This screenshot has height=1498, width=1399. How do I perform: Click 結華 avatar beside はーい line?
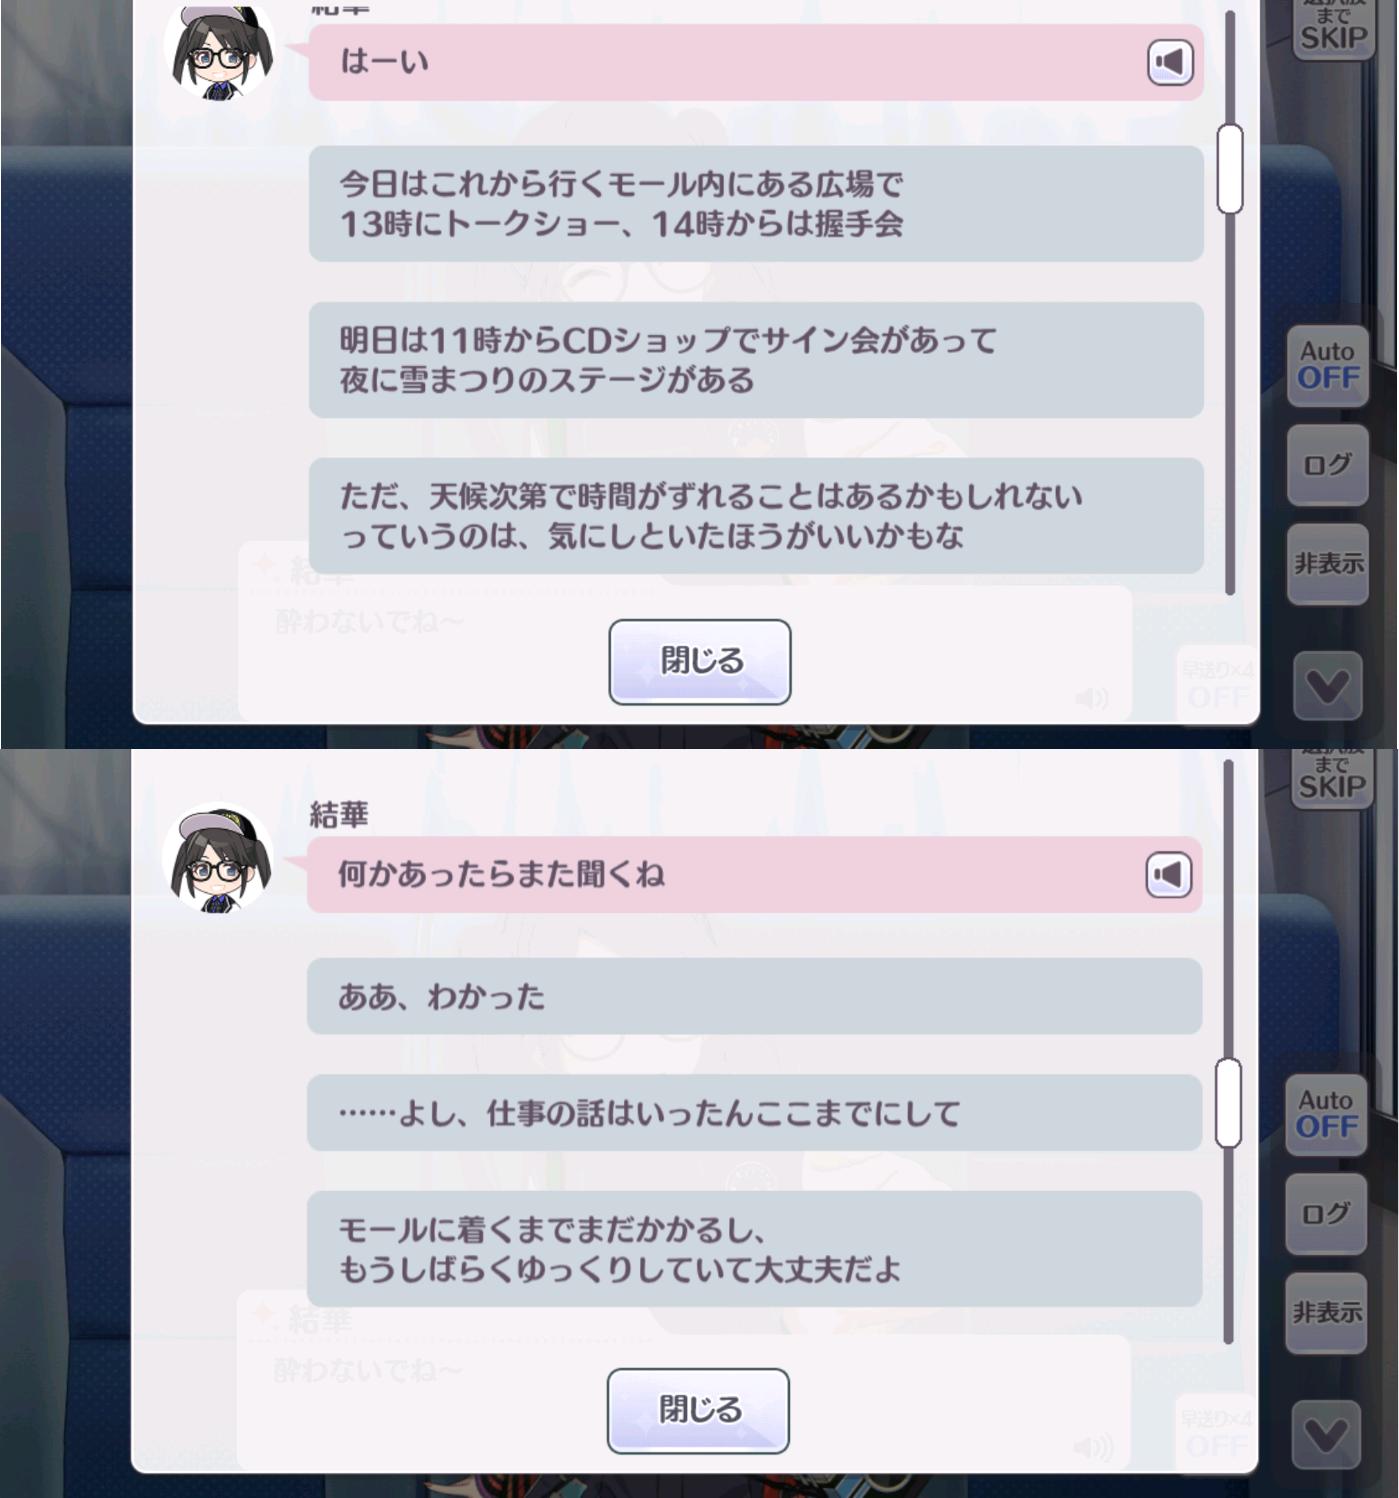(x=219, y=50)
